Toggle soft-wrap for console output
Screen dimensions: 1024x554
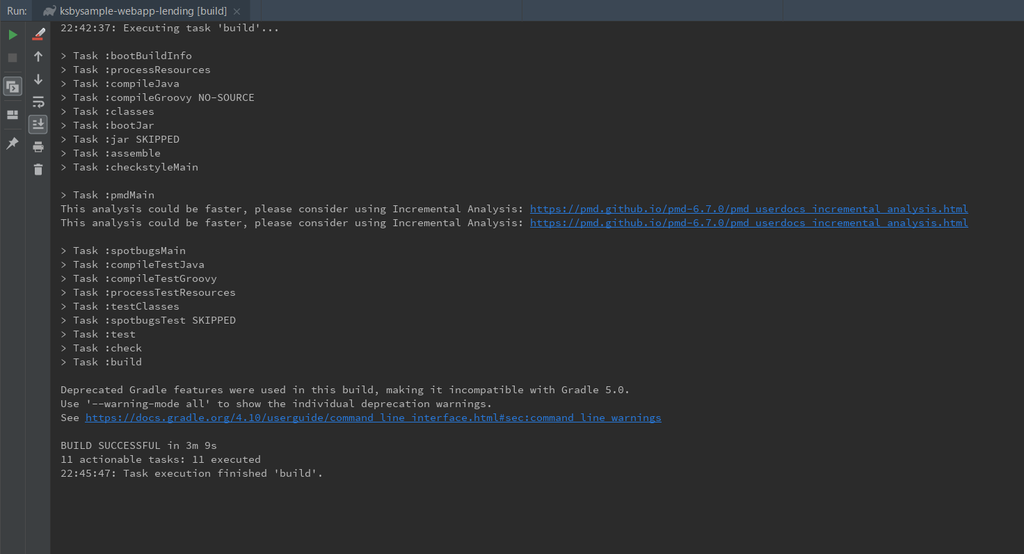[x=39, y=102]
